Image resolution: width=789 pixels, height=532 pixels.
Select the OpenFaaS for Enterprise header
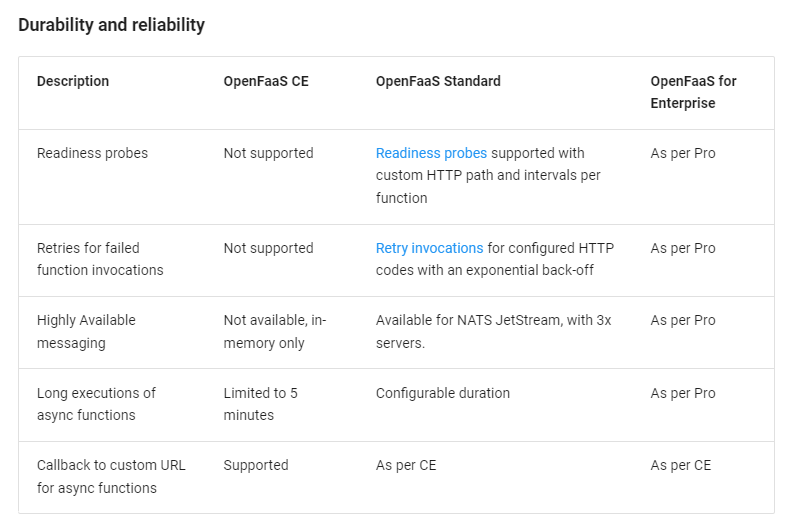pyautogui.click(x=693, y=92)
